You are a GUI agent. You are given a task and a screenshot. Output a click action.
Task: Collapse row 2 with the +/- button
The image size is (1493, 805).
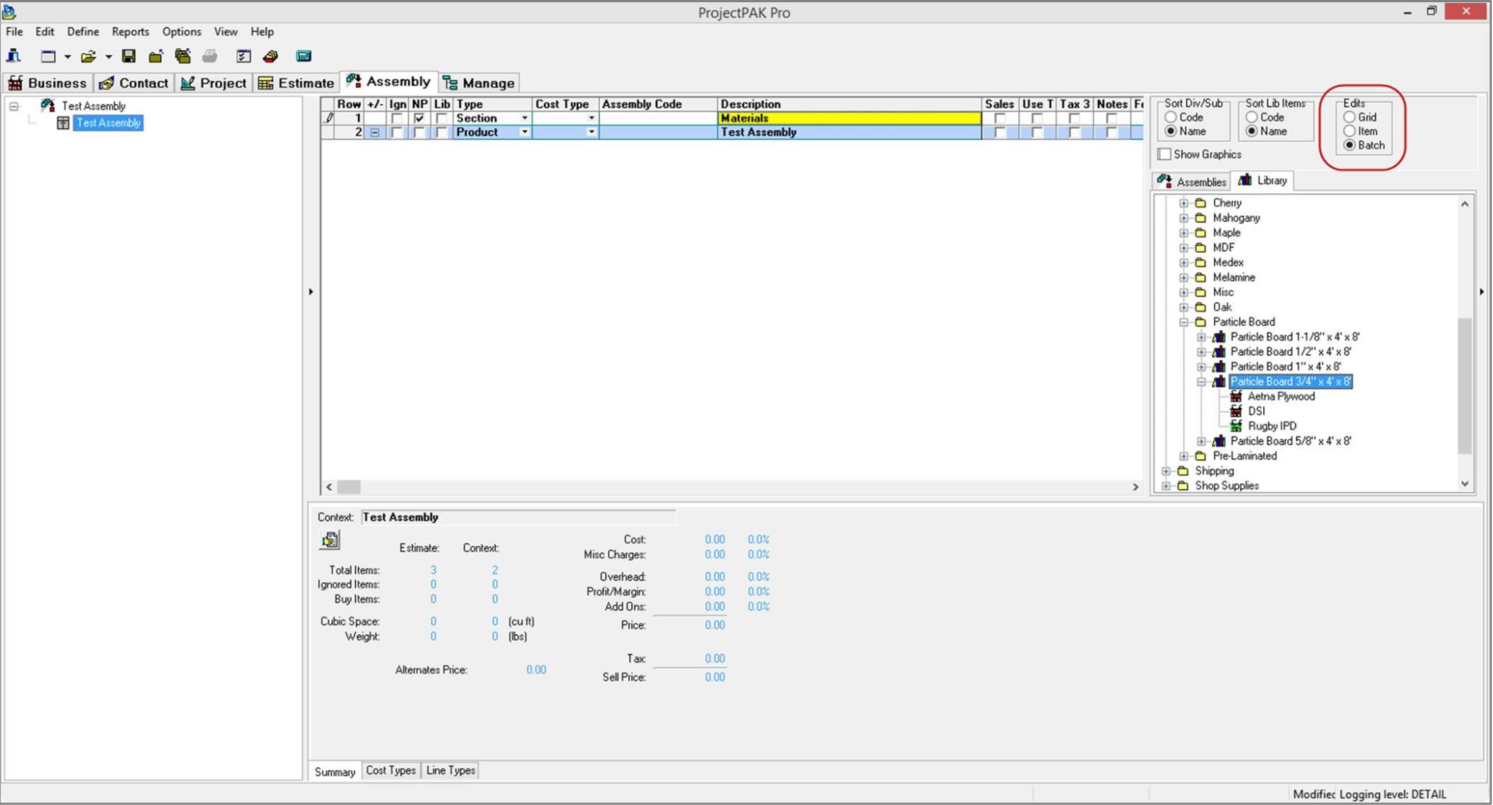pos(375,132)
